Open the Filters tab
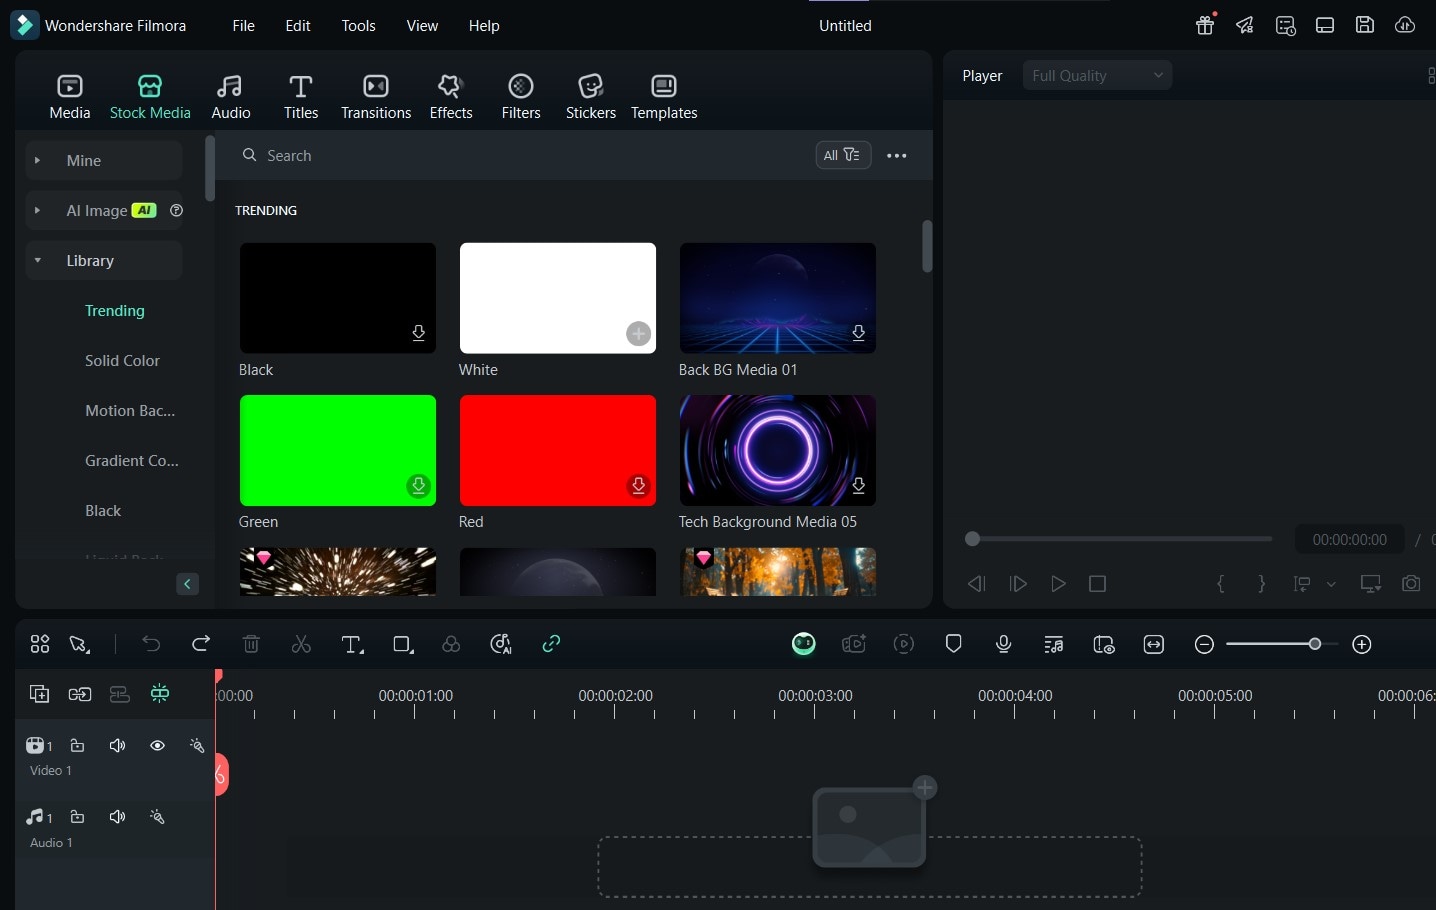Screen dimensions: 1436x910 point(521,97)
